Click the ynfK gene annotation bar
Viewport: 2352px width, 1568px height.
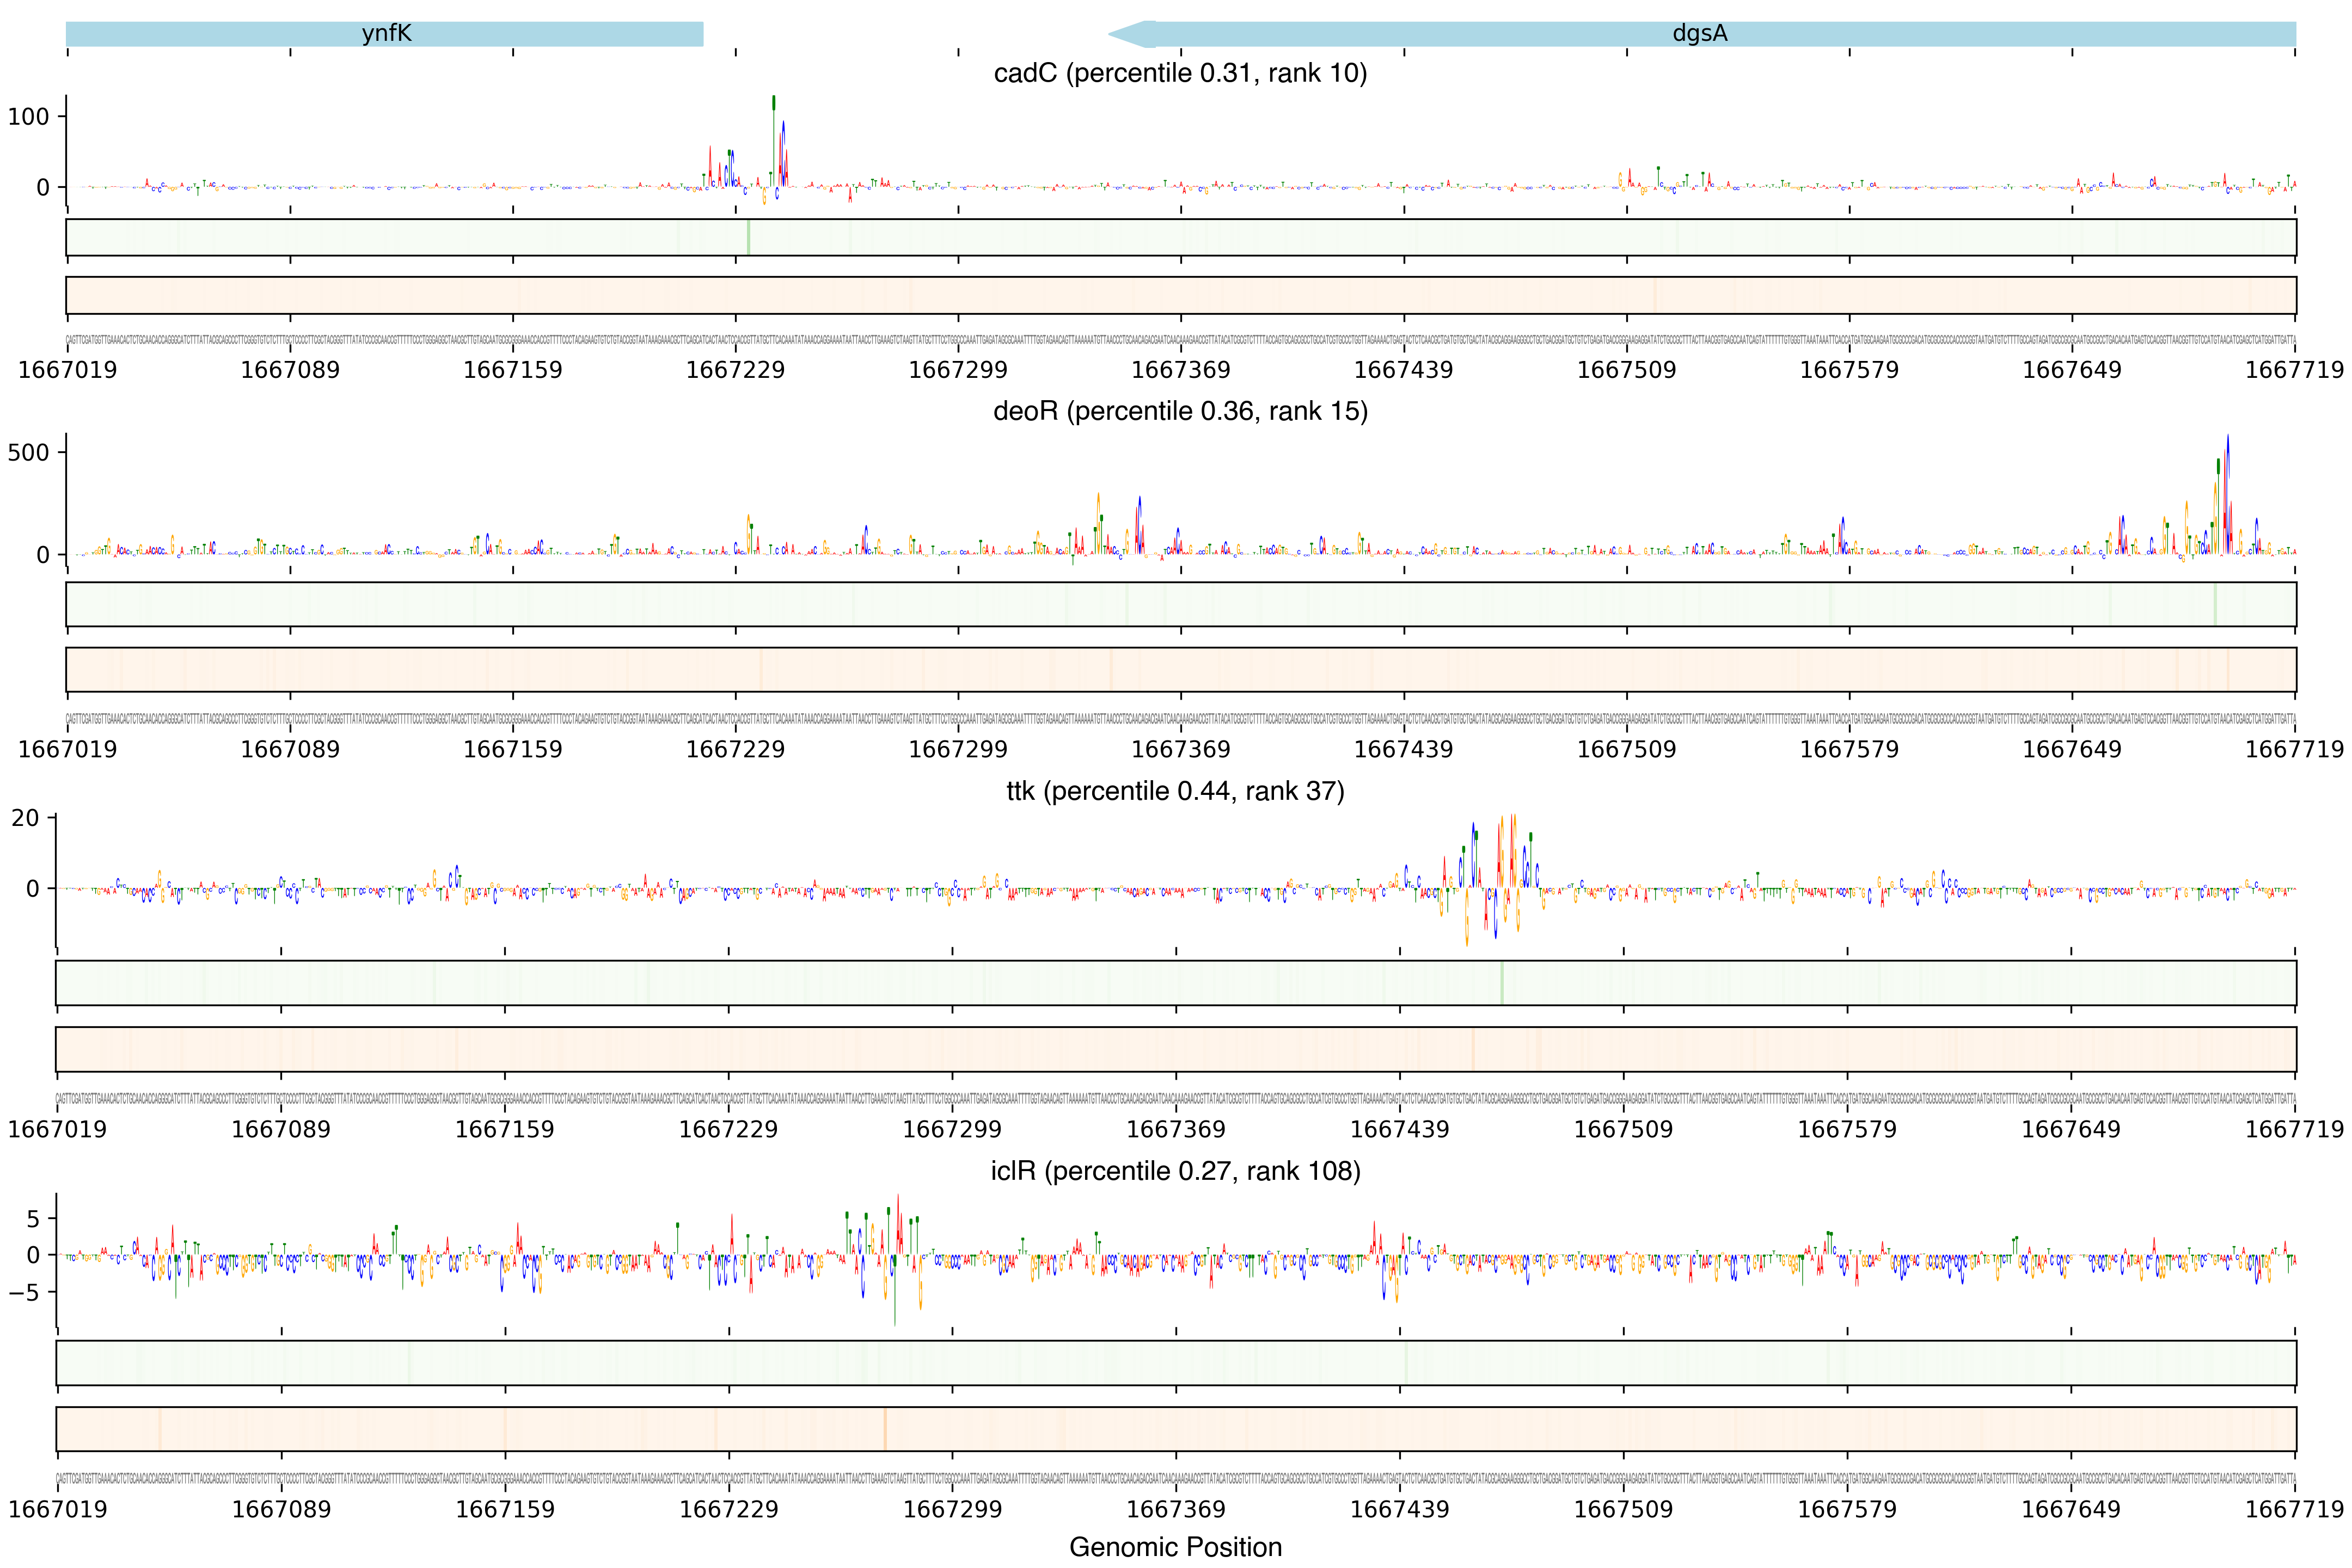pyautogui.click(x=385, y=34)
